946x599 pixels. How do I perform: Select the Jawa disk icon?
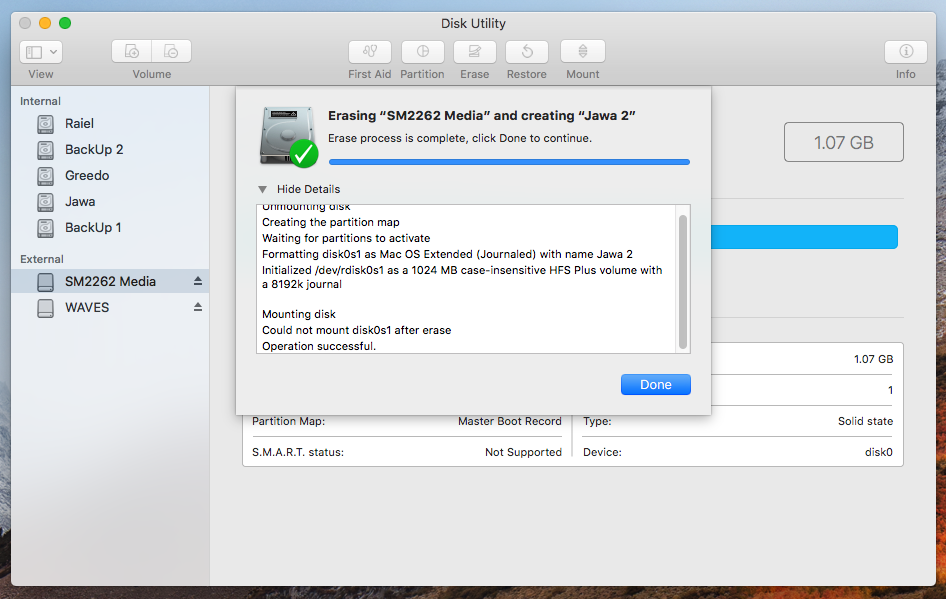pyautogui.click(x=45, y=201)
